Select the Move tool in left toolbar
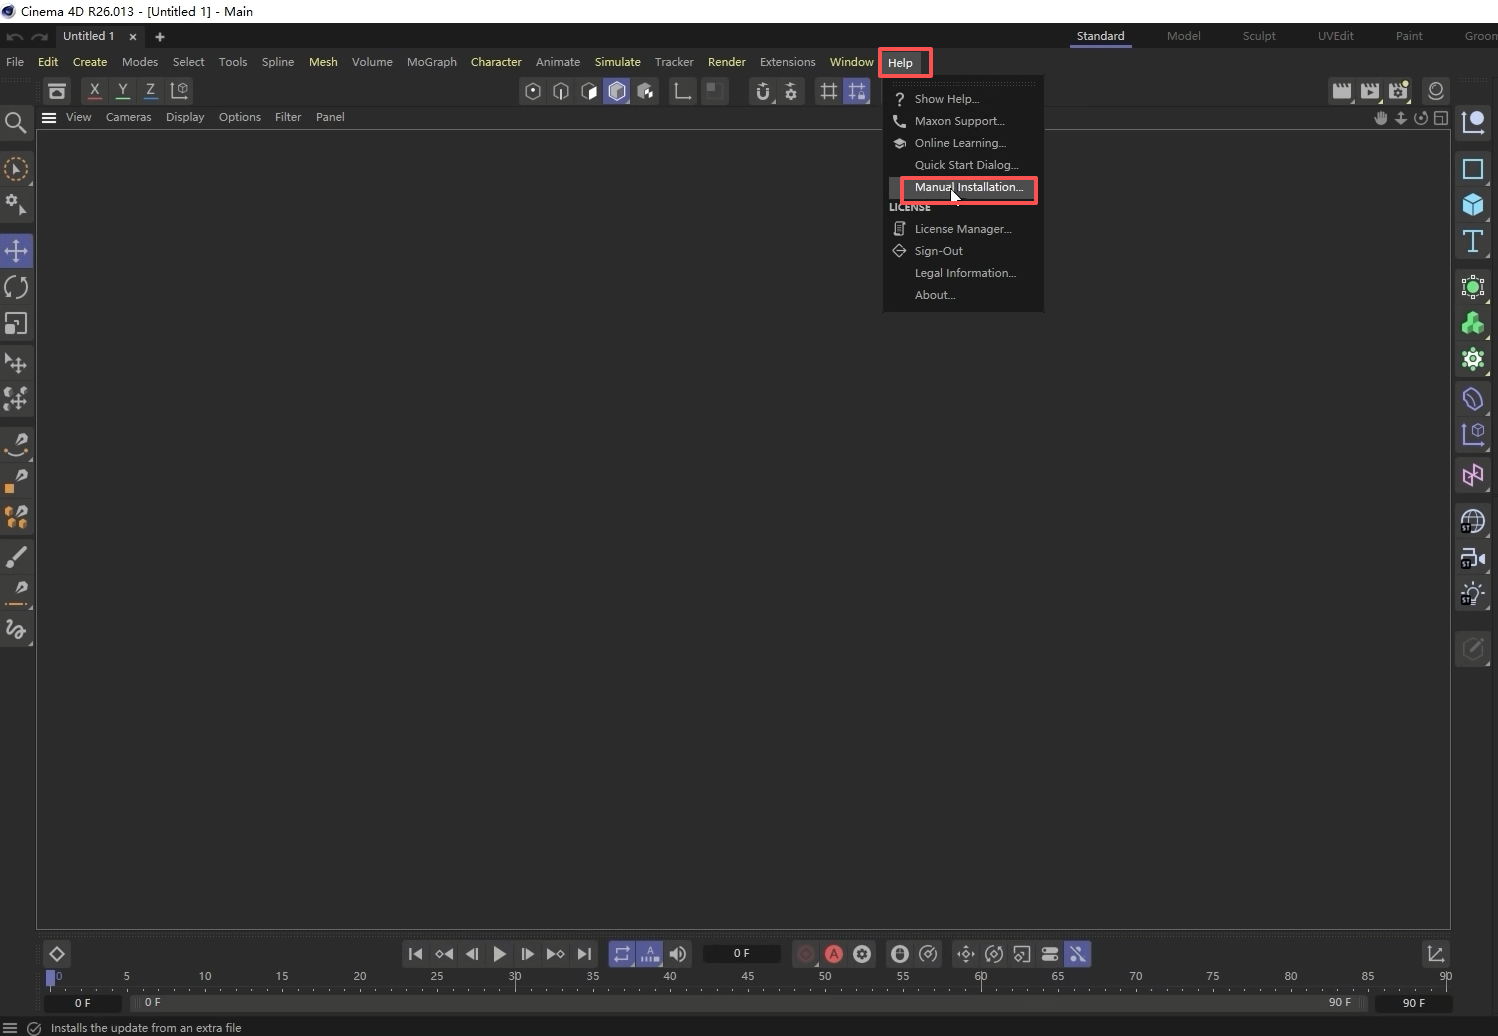The height and width of the screenshot is (1036, 1498). click(x=16, y=251)
